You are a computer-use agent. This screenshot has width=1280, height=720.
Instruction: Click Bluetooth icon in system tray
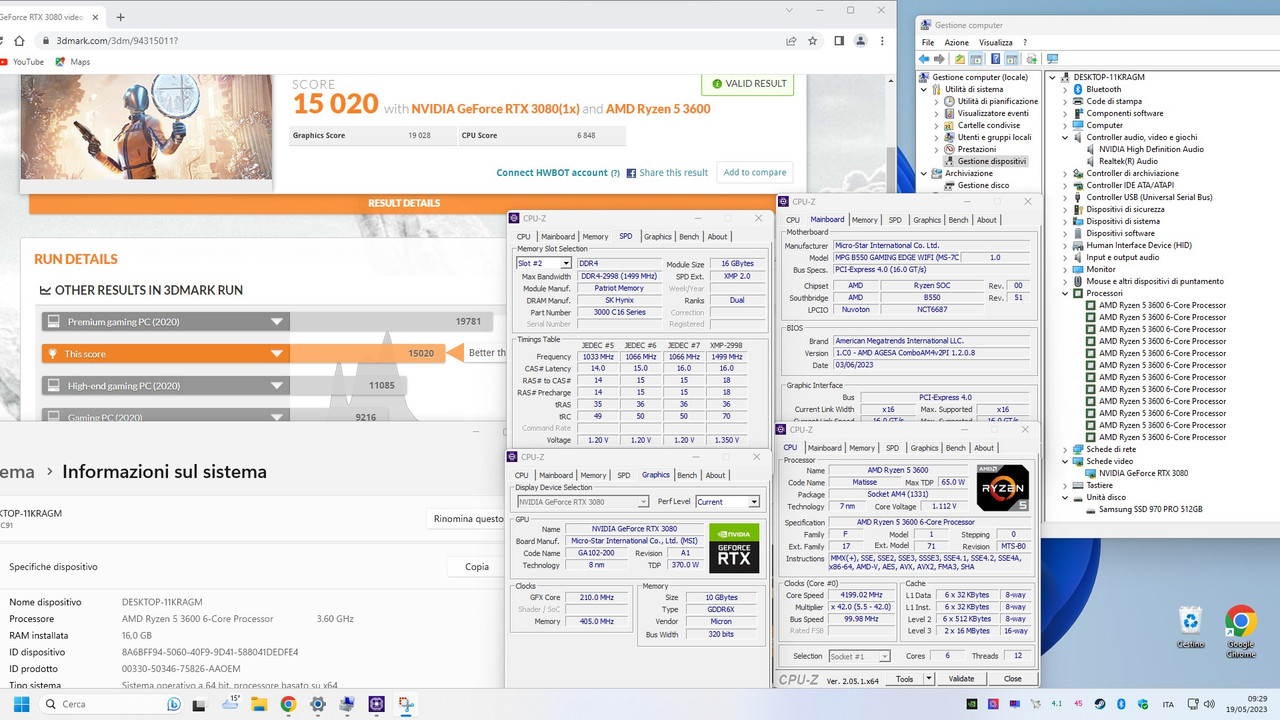[x=1121, y=704]
